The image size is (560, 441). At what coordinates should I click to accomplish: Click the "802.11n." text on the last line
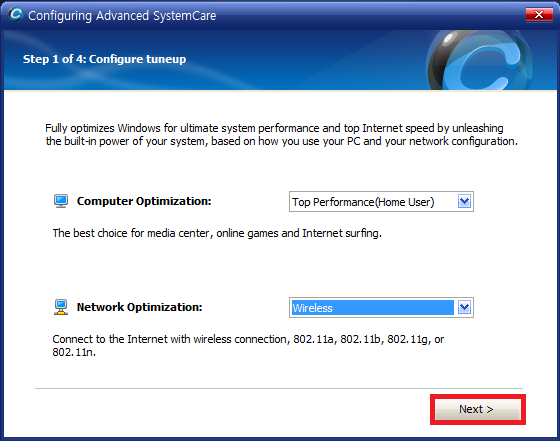(x=74, y=352)
